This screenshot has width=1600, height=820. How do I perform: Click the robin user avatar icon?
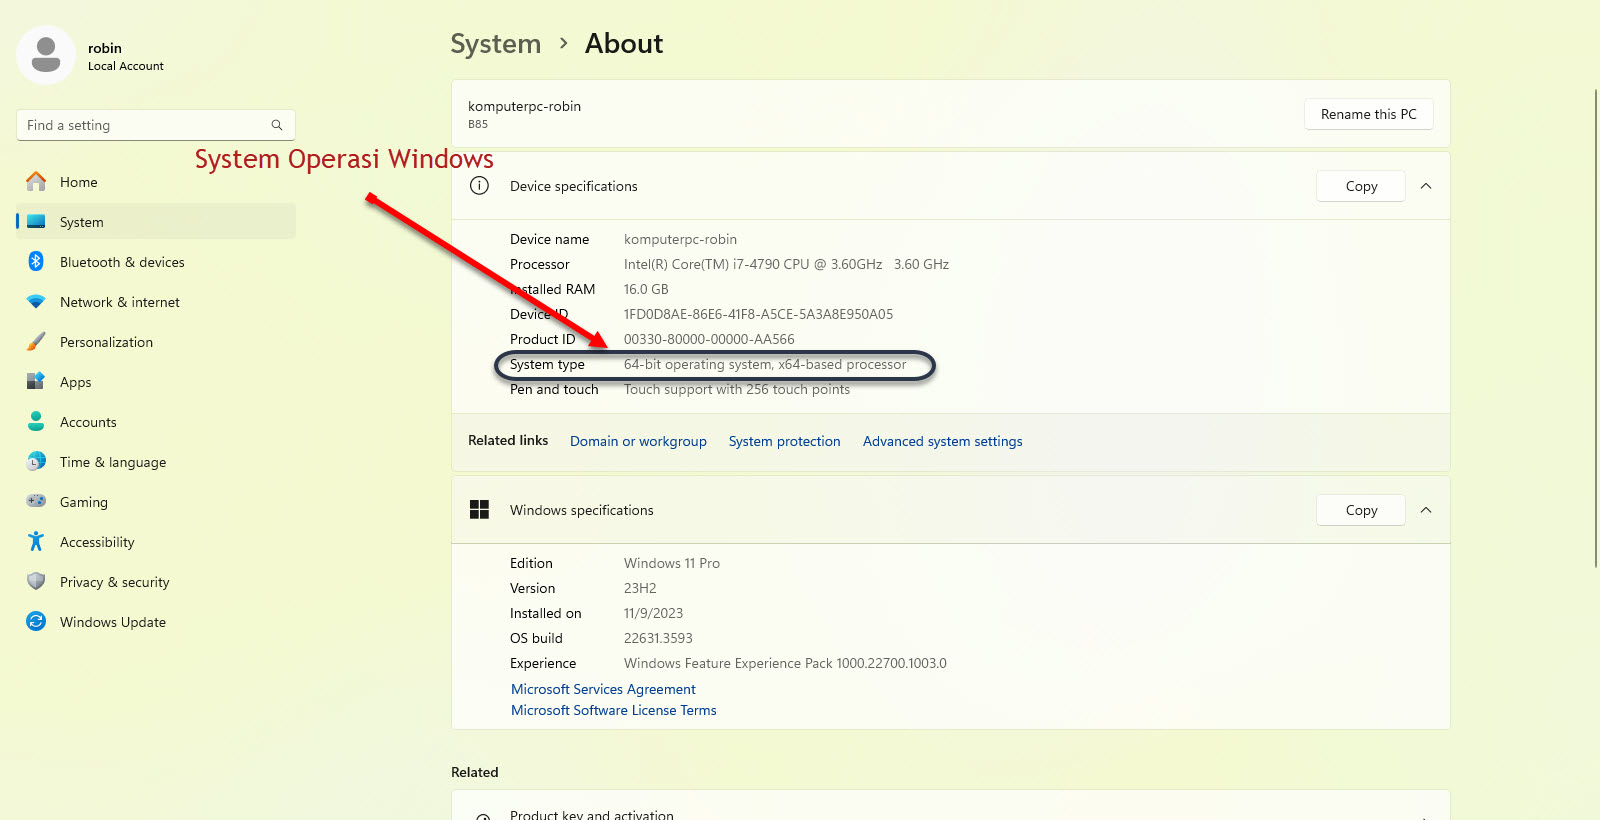(46, 55)
